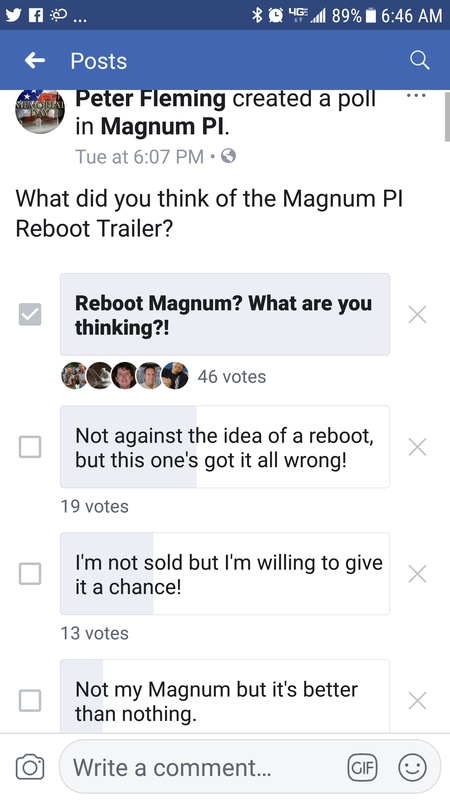This screenshot has width=450, height=800.
Task: Open the Magnum PI group link
Action: (x=163, y=127)
